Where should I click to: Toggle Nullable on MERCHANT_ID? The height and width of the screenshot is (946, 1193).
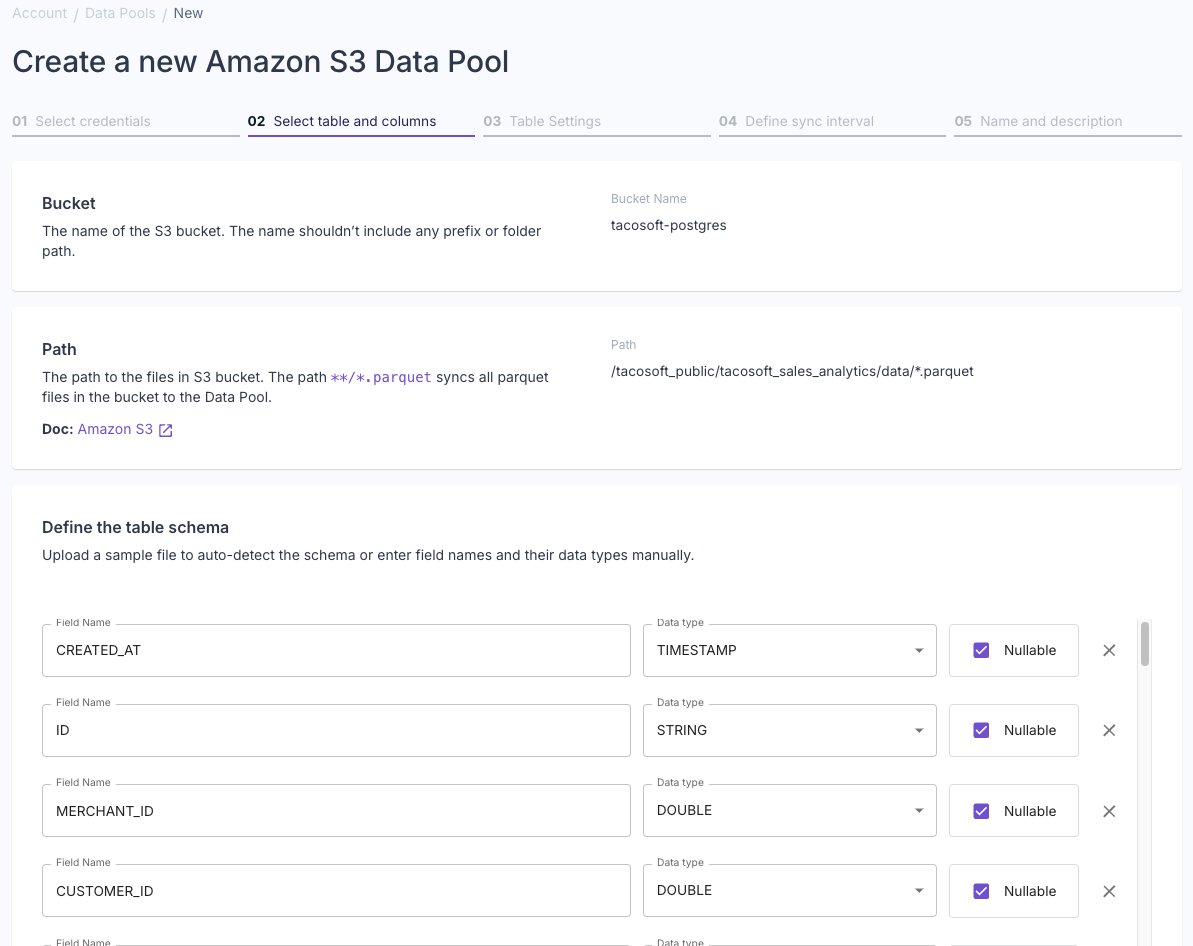(x=981, y=810)
